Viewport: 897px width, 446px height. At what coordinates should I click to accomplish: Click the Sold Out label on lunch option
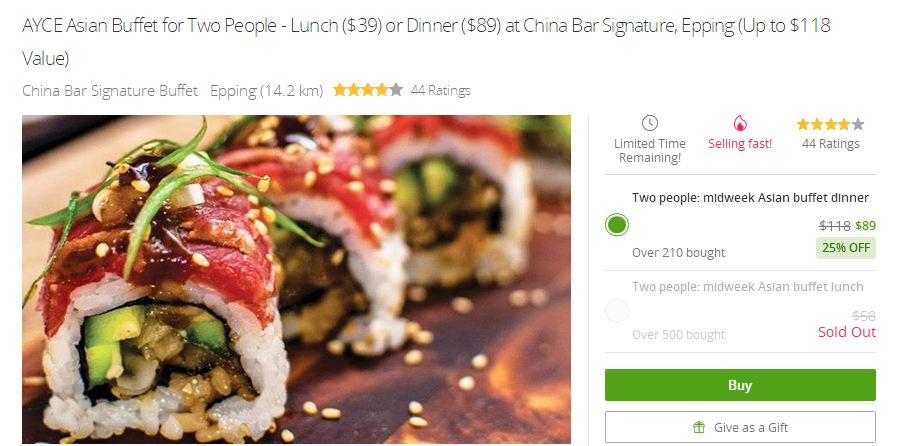pos(847,332)
